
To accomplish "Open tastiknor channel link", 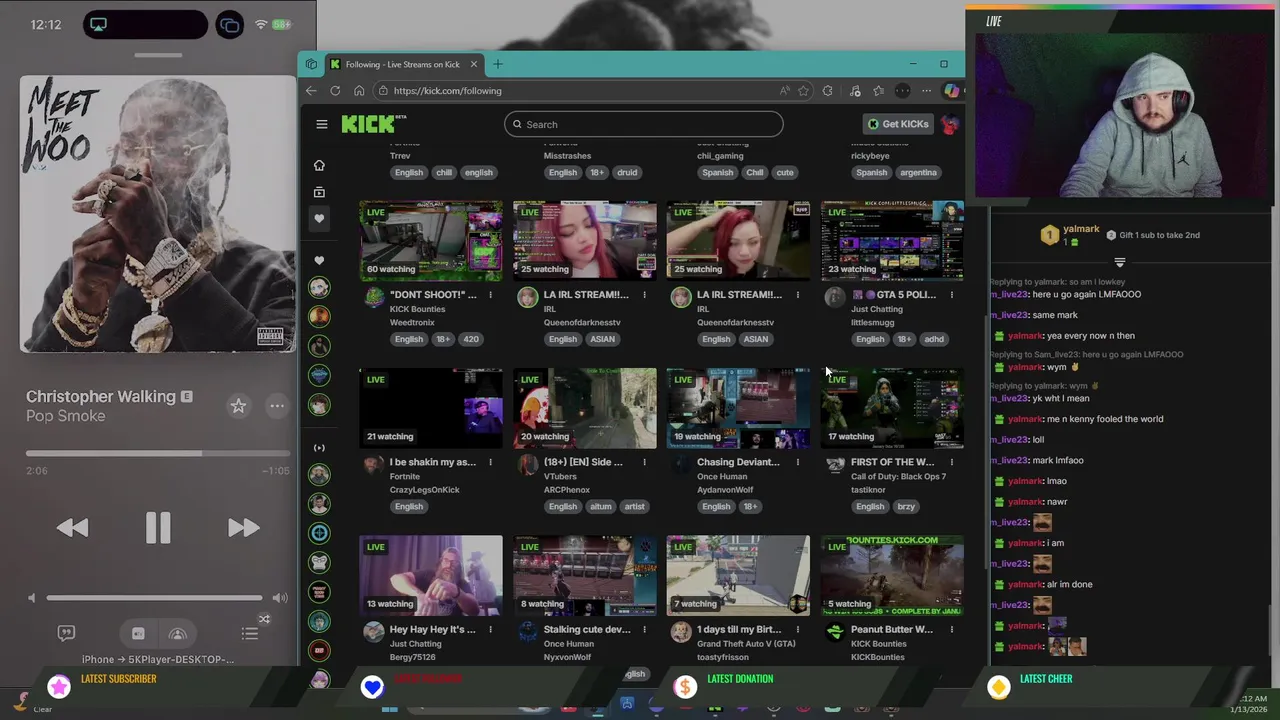I will 868,490.
